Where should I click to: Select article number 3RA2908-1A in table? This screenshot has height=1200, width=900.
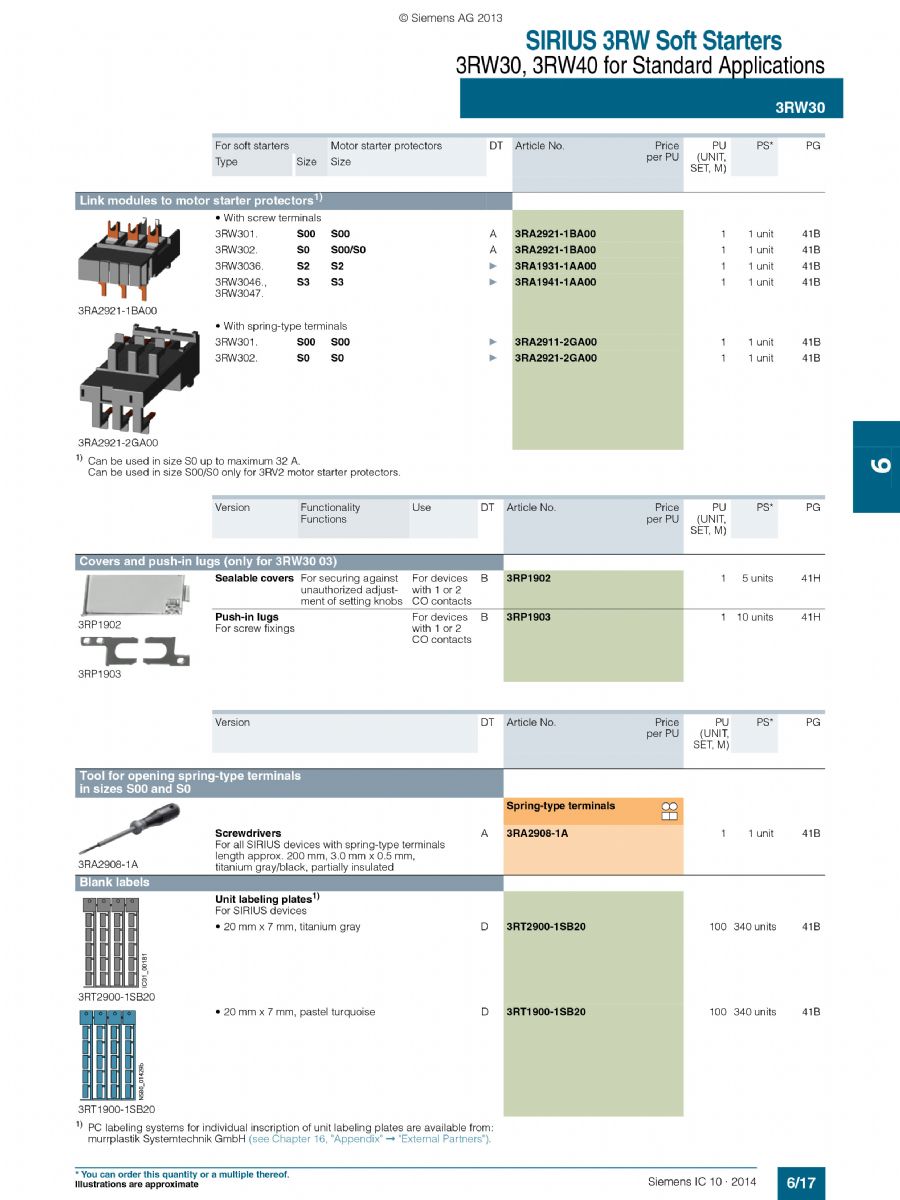tap(537, 833)
